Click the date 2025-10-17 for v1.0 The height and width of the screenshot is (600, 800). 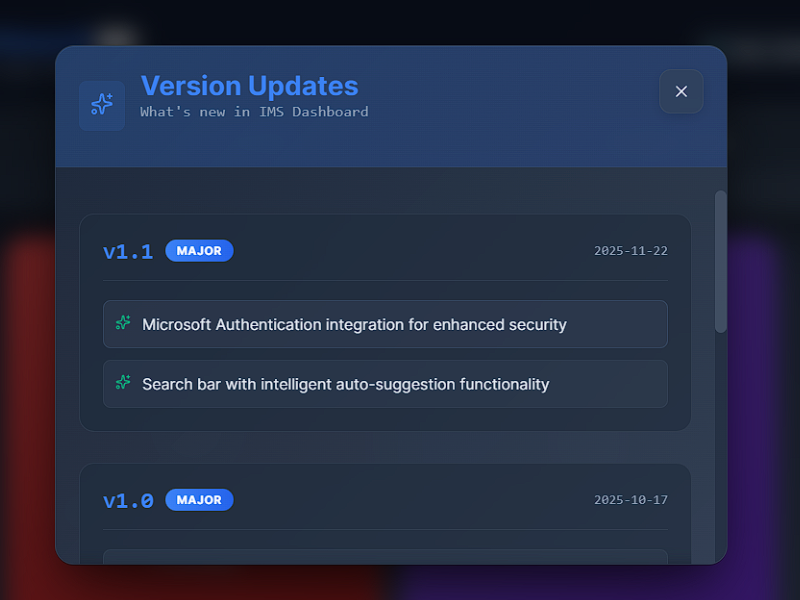[x=630, y=499]
